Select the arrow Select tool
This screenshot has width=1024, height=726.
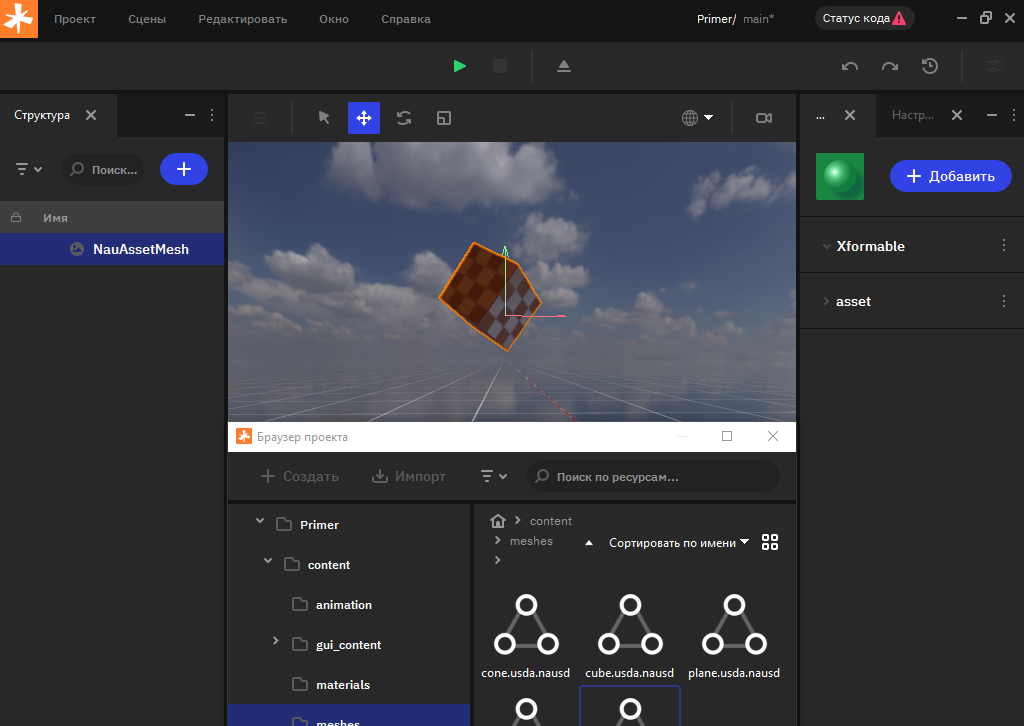pos(324,118)
